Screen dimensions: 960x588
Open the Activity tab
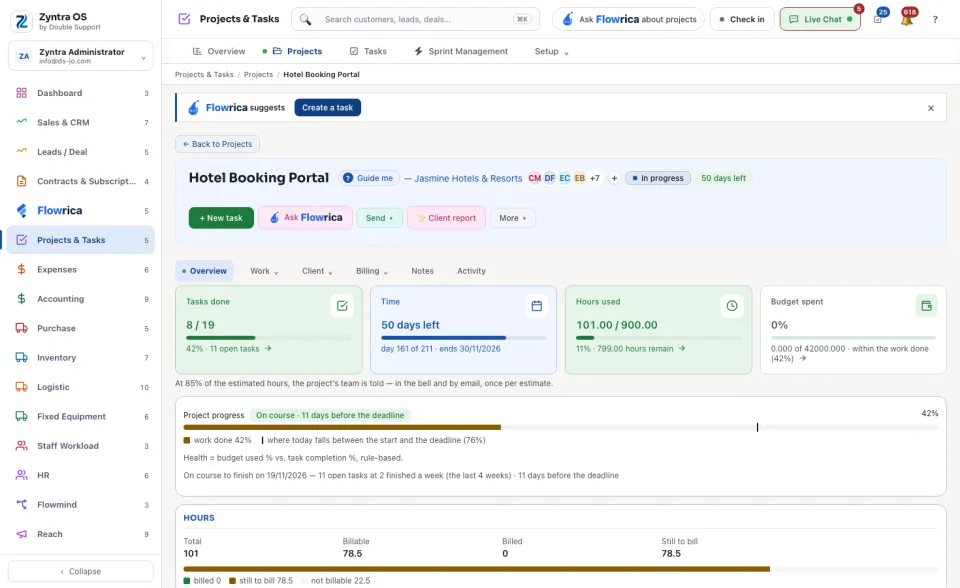[471, 271]
